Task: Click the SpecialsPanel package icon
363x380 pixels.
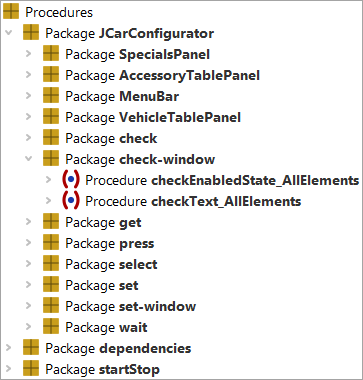Action: [51, 54]
